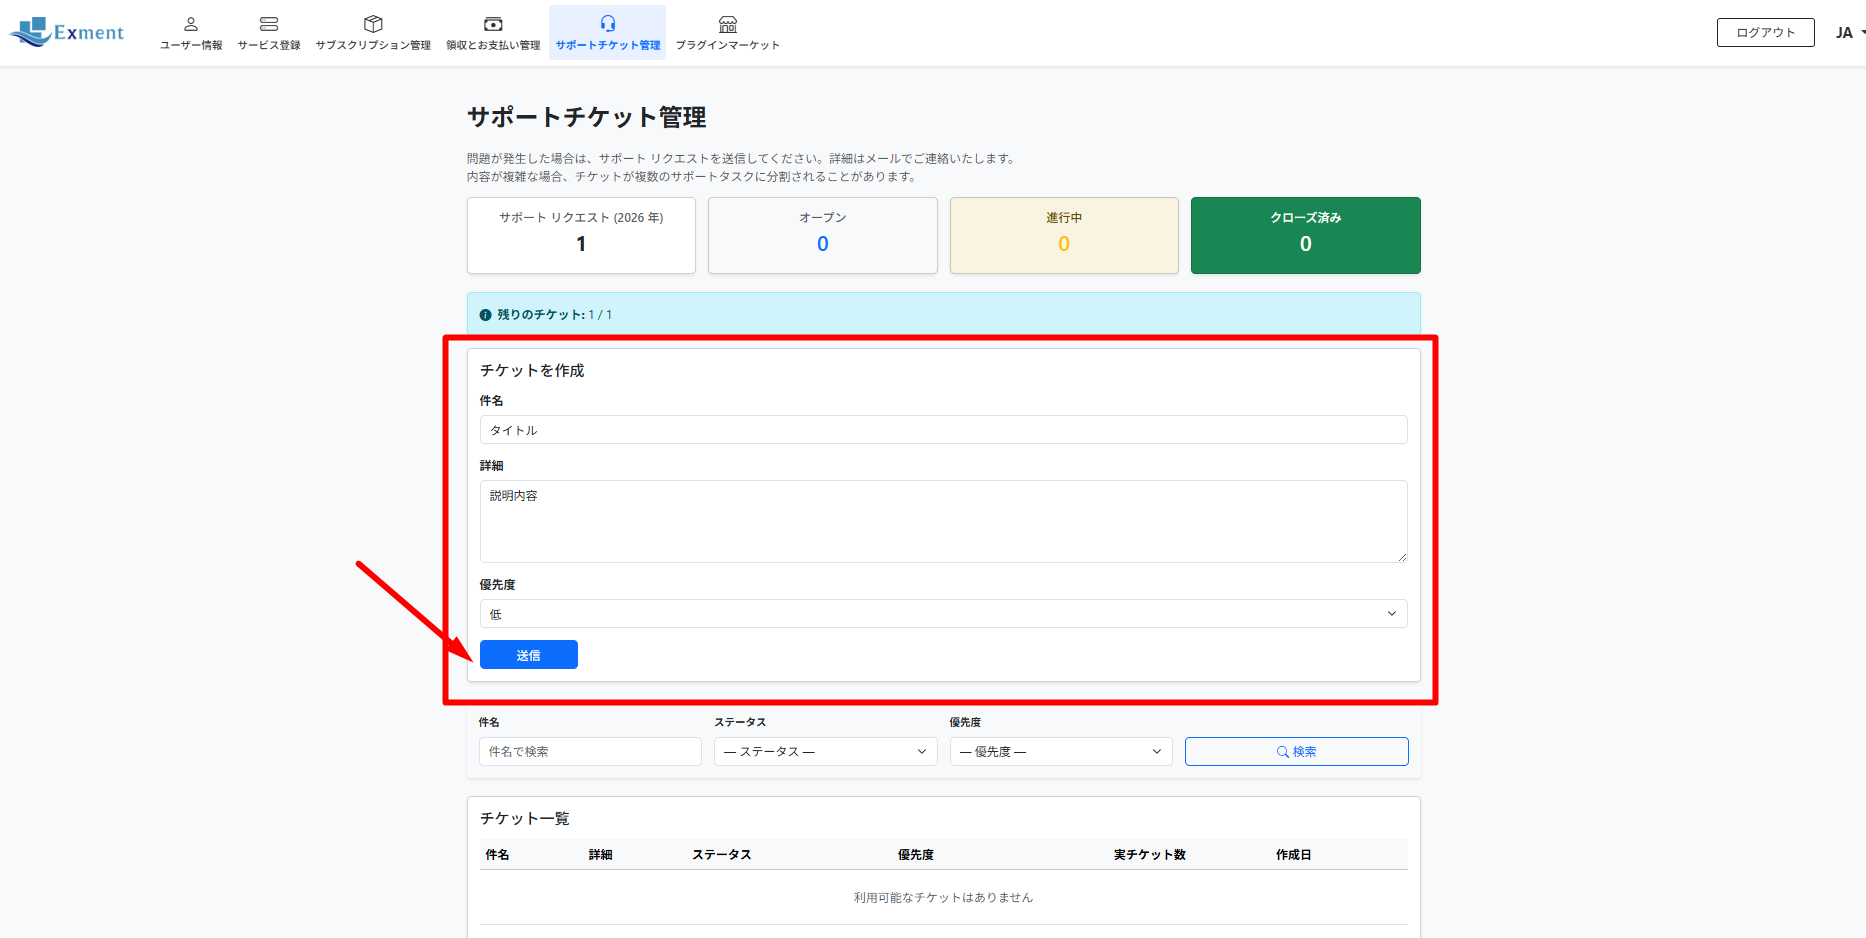Go to サブスクリプション管理 menu label

[373, 45]
